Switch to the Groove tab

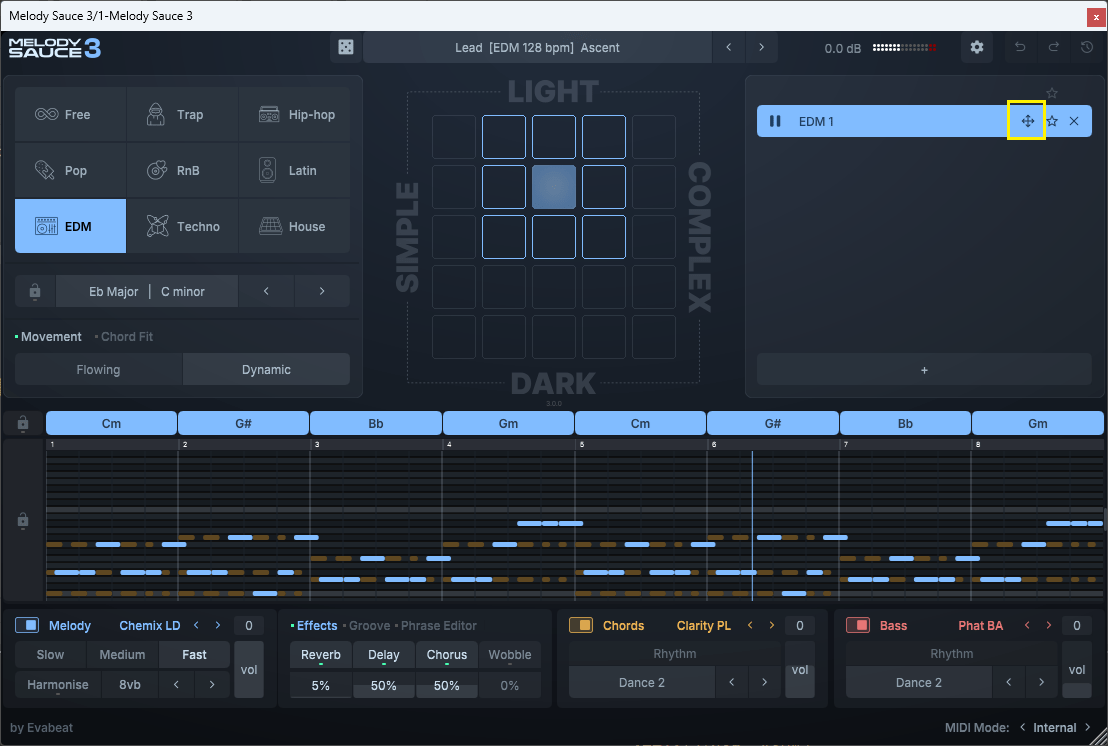pyautogui.click(x=368, y=625)
